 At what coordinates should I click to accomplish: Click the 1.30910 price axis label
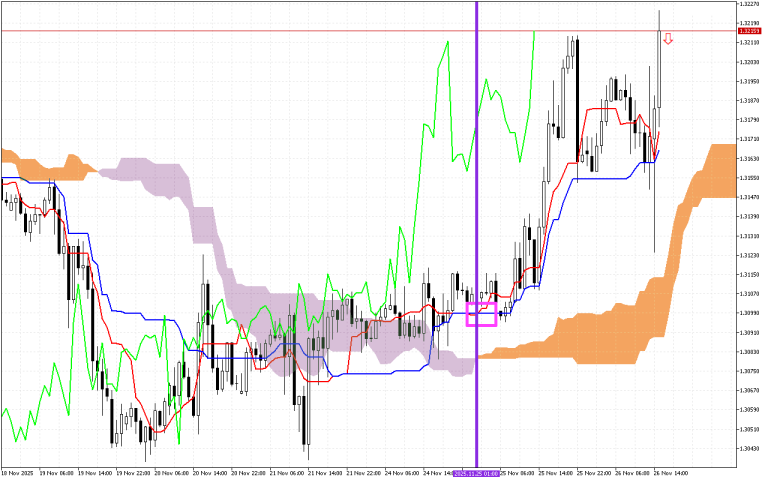(749, 333)
